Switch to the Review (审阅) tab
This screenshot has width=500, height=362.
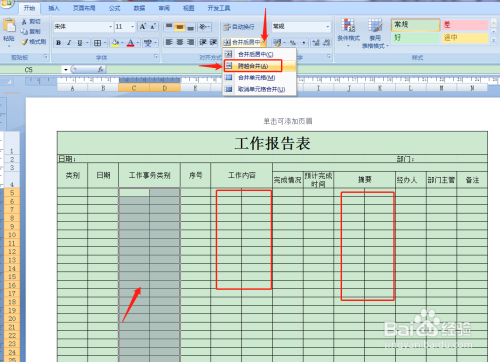coord(164,8)
